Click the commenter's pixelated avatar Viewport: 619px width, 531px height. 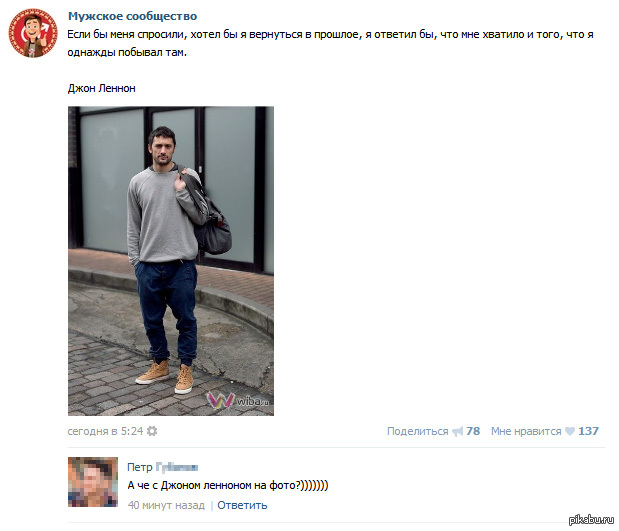tap(93, 482)
